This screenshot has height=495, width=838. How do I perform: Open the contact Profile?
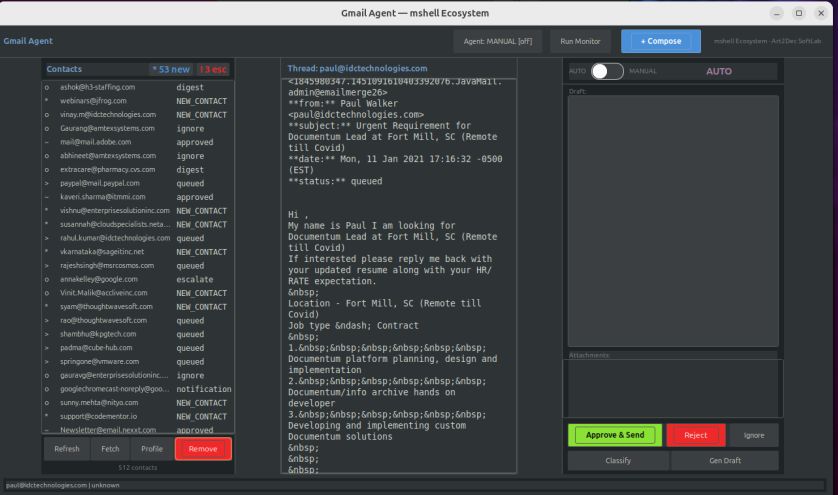tap(152, 449)
